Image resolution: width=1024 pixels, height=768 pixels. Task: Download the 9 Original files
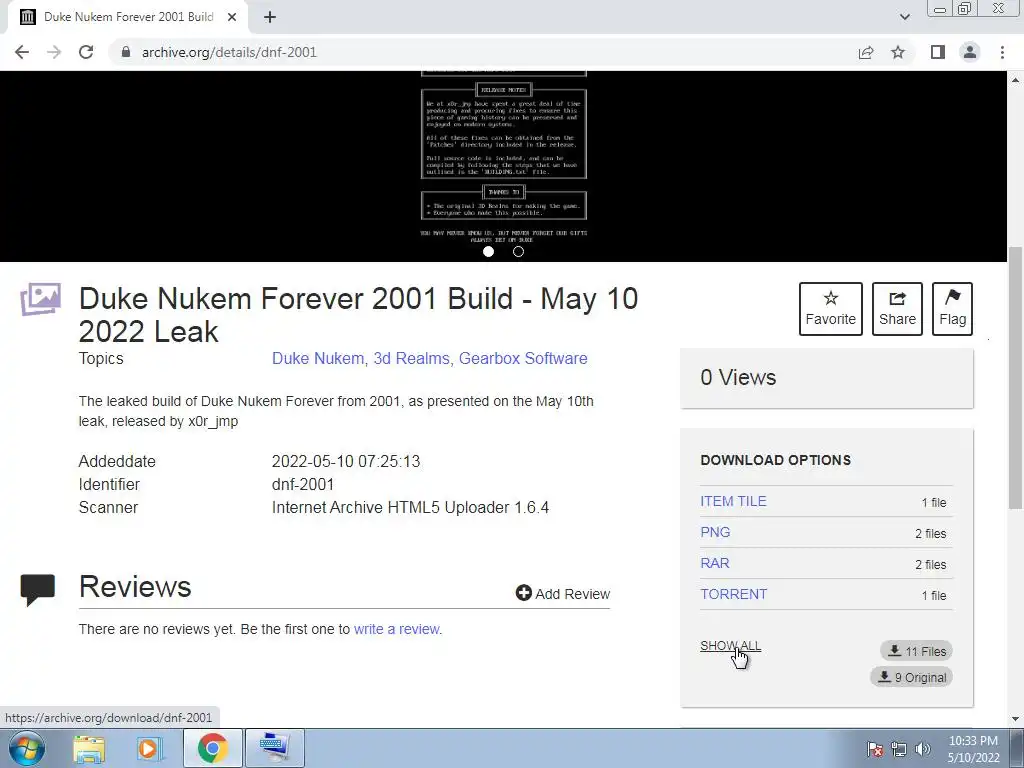[x=911, y=677]
